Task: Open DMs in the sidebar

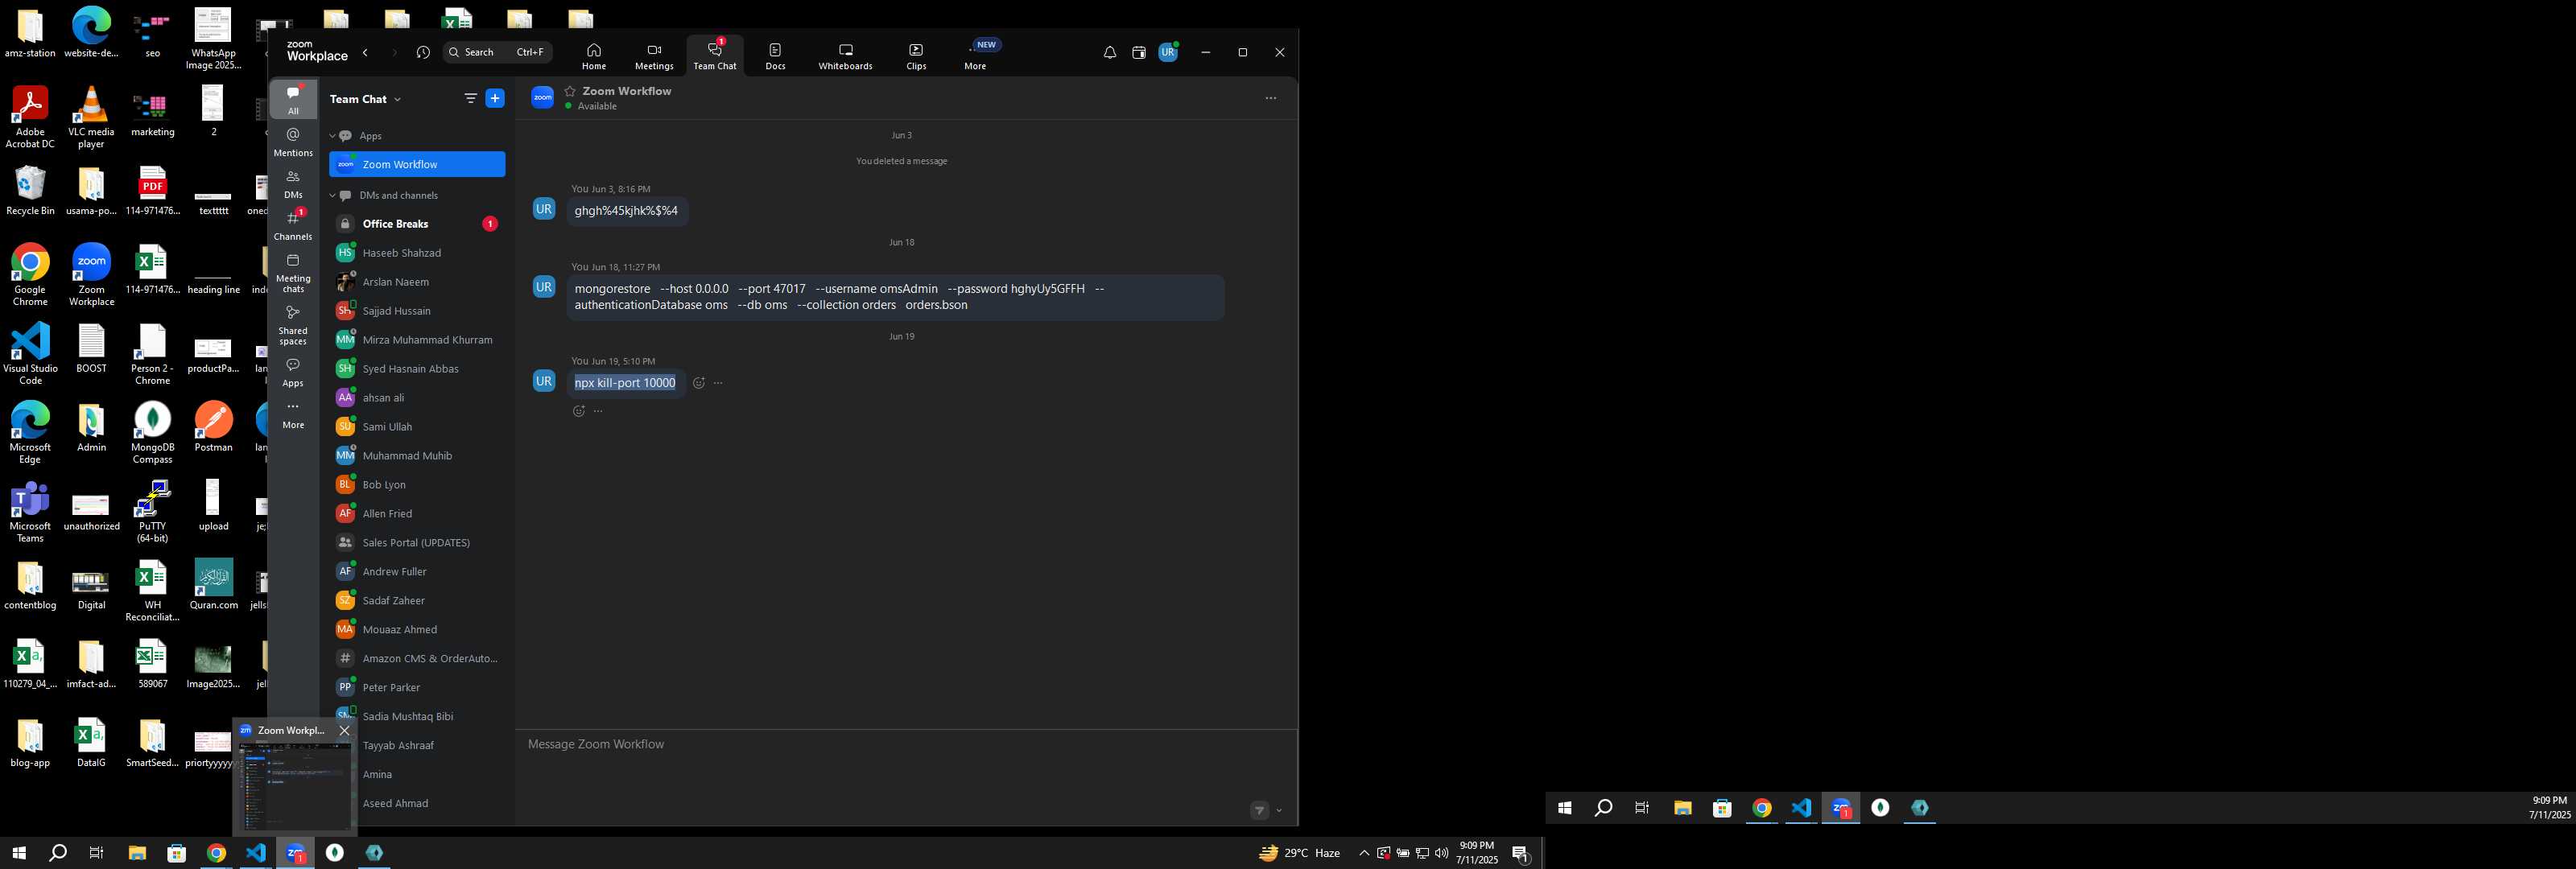Action: pos(293,184)
